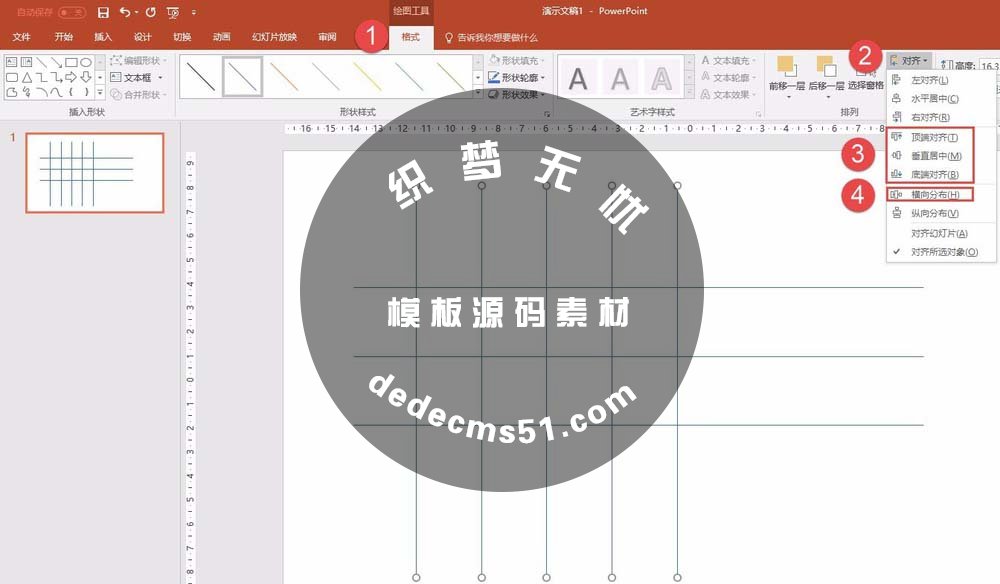Screen dimensions: 1000x584
Task: Enable 对齐幻灯片 (Align to Slide)
Action: 940,233
